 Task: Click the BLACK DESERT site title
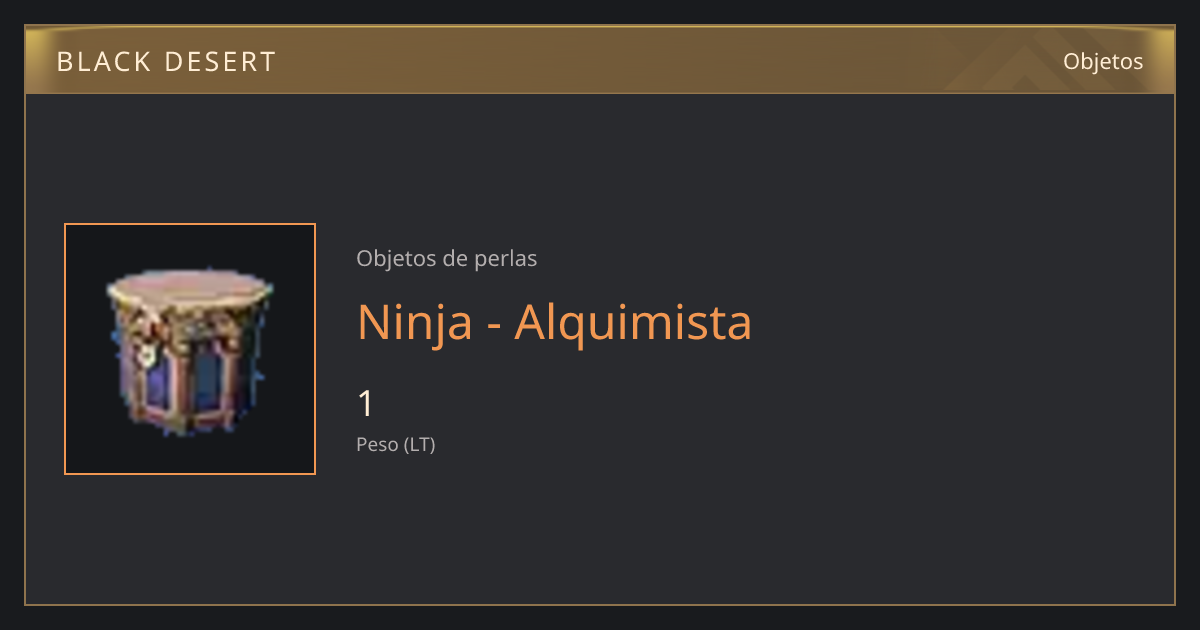(166, 62)
